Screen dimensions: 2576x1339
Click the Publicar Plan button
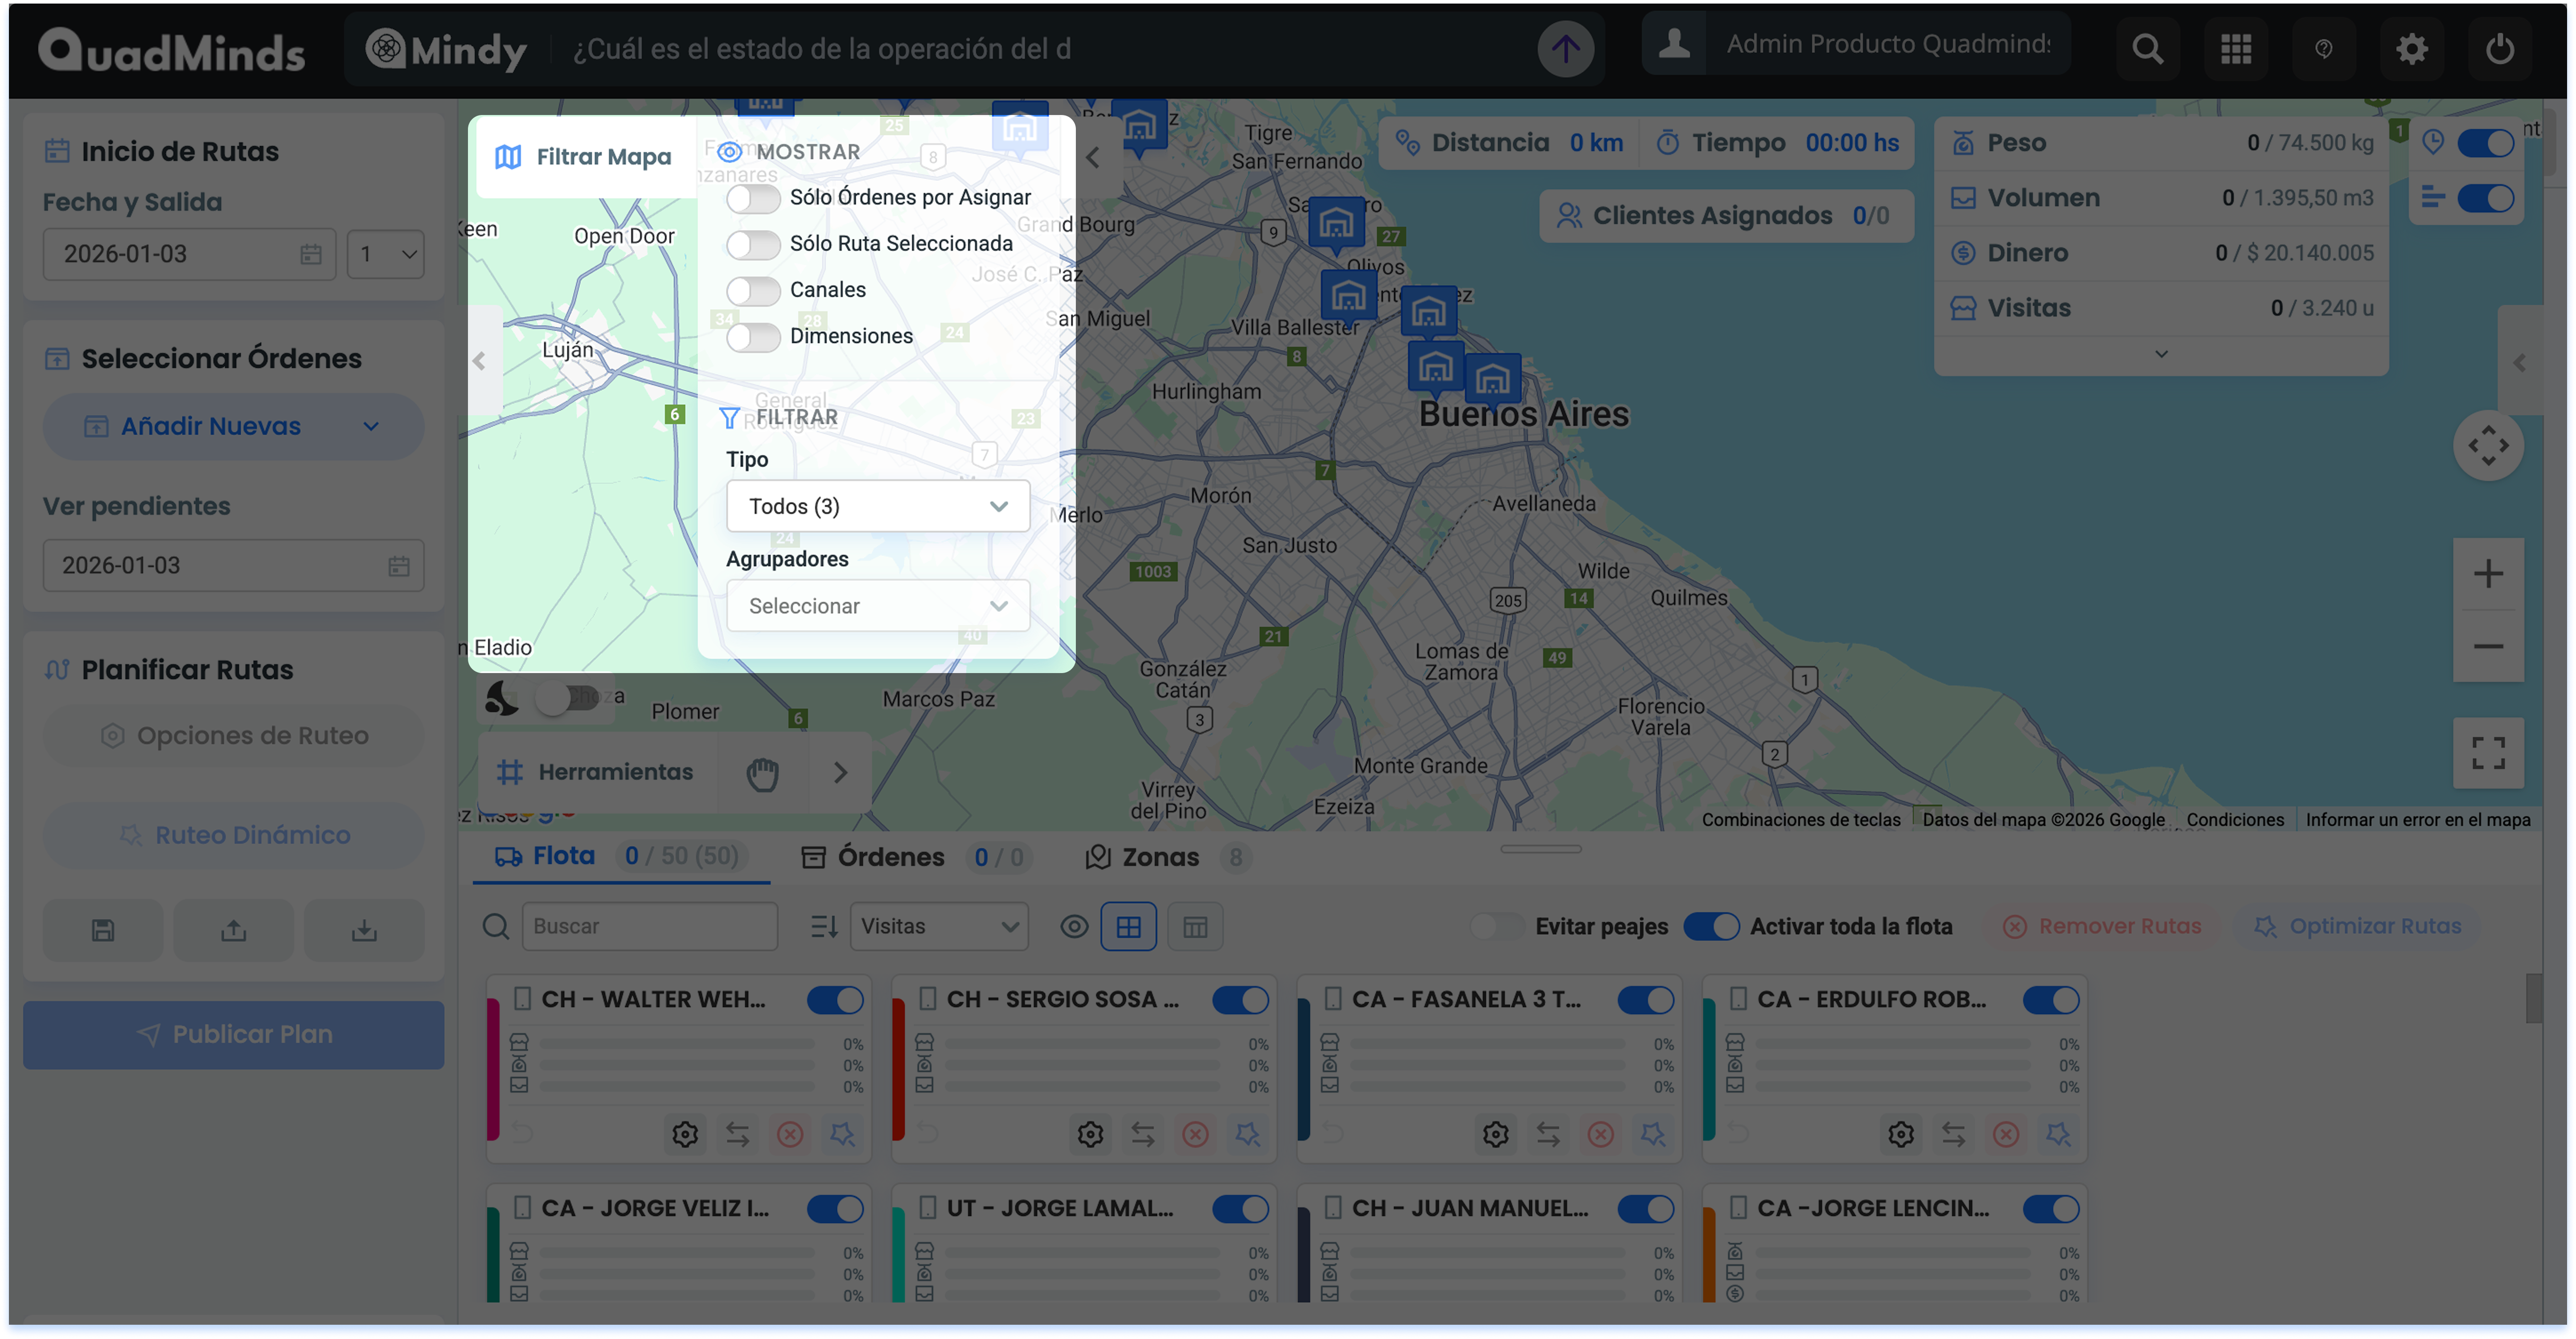tap(233, 1035)
